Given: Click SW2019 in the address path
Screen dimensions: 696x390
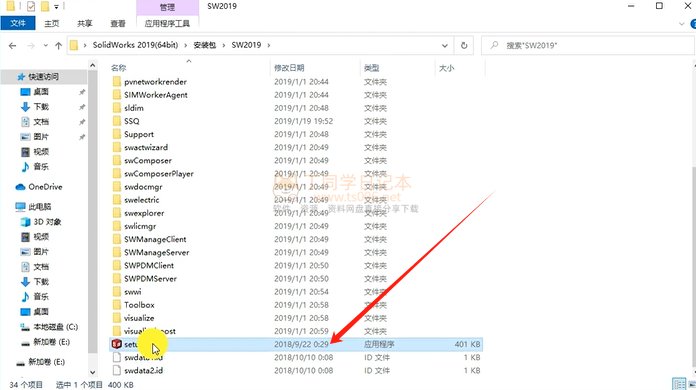Looking at the screenshot, I should (x=246, y=45).
